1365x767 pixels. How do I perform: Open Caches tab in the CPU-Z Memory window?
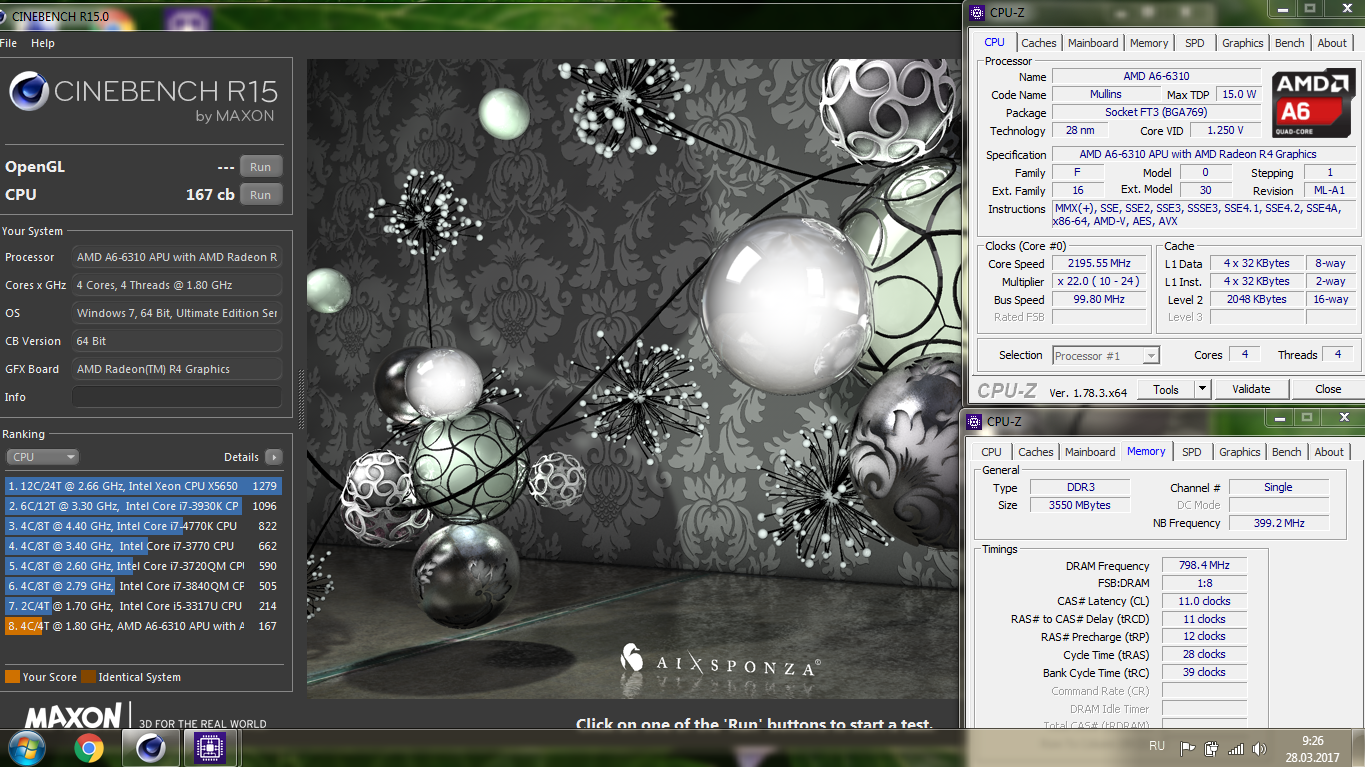coord(1035,452)
